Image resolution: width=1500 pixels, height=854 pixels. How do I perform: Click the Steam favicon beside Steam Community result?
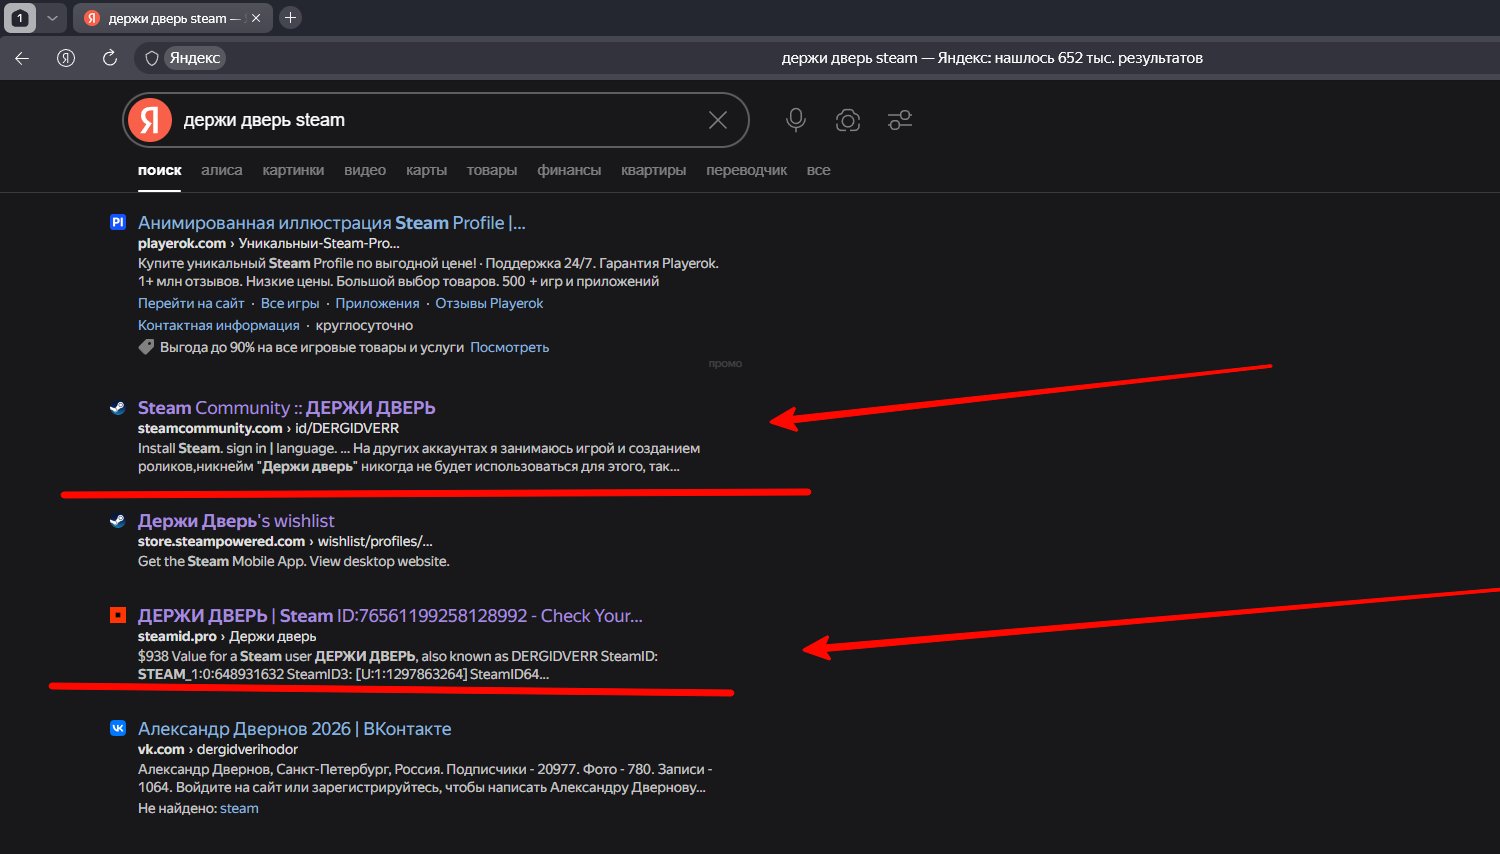point(118,407)
